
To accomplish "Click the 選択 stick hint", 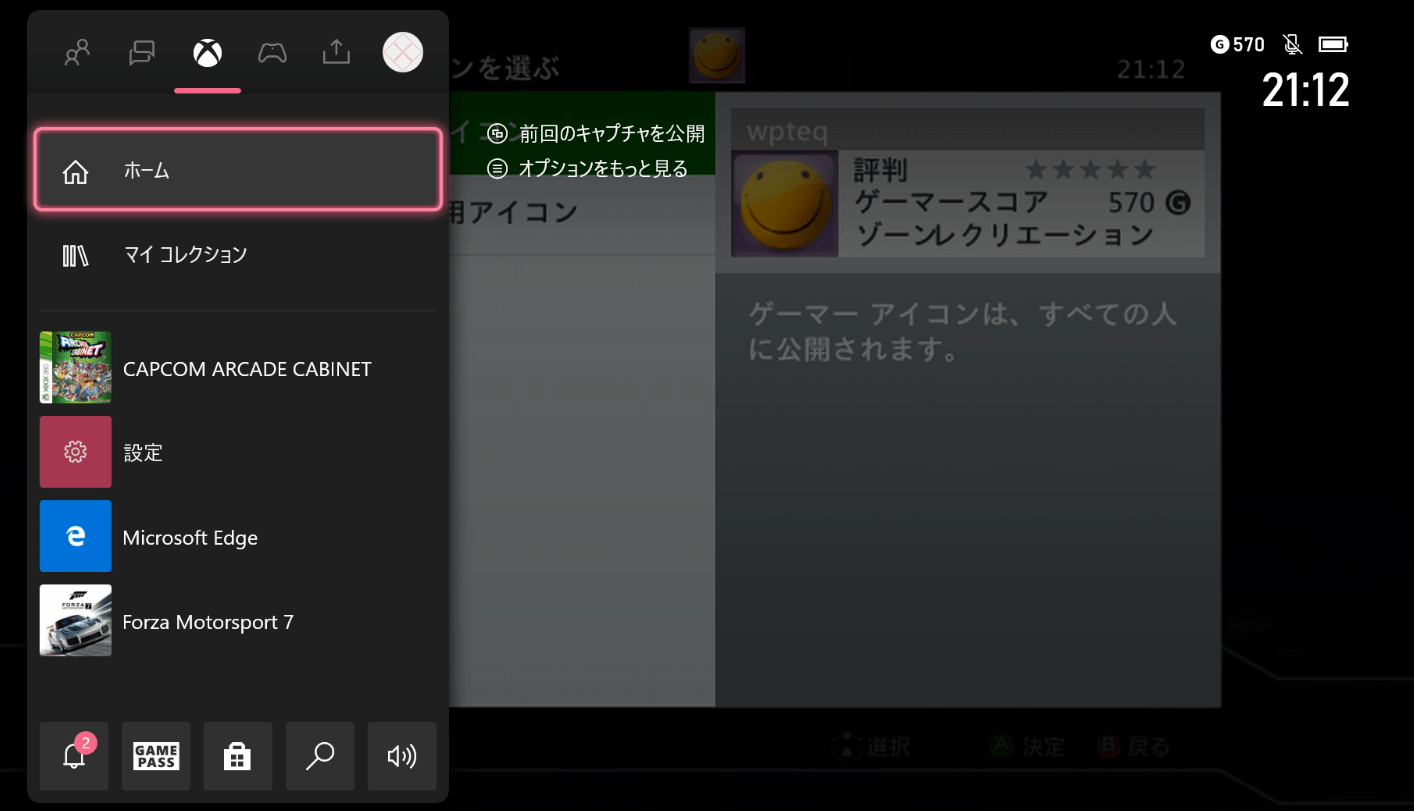I will point(870,747).
